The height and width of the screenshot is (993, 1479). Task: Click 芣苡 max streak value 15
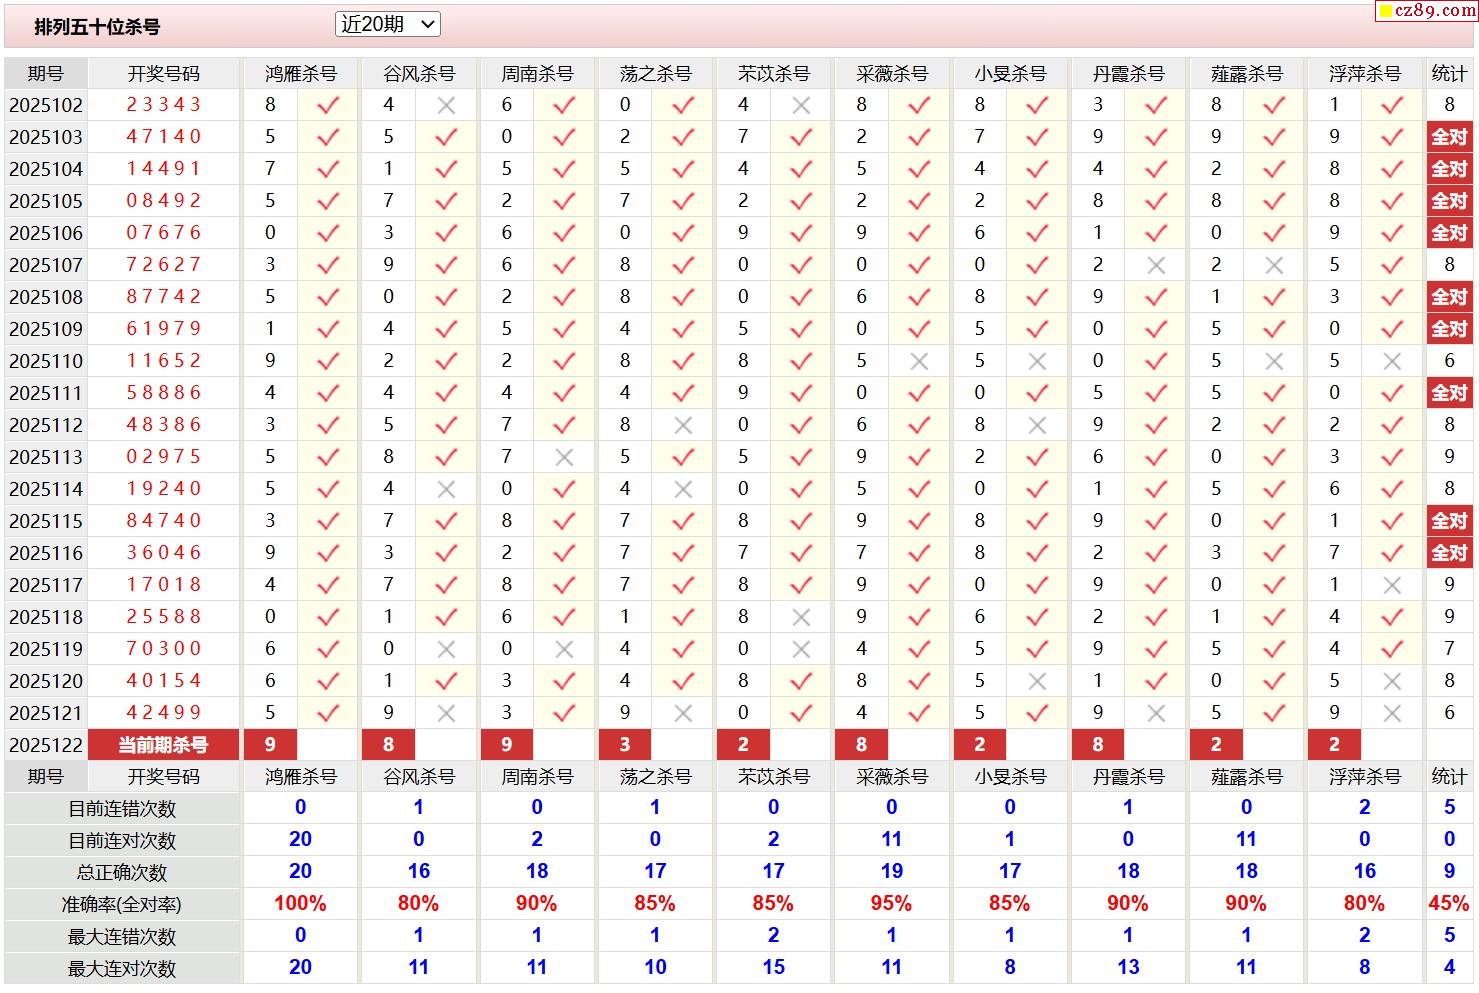(x=774, y=968)
